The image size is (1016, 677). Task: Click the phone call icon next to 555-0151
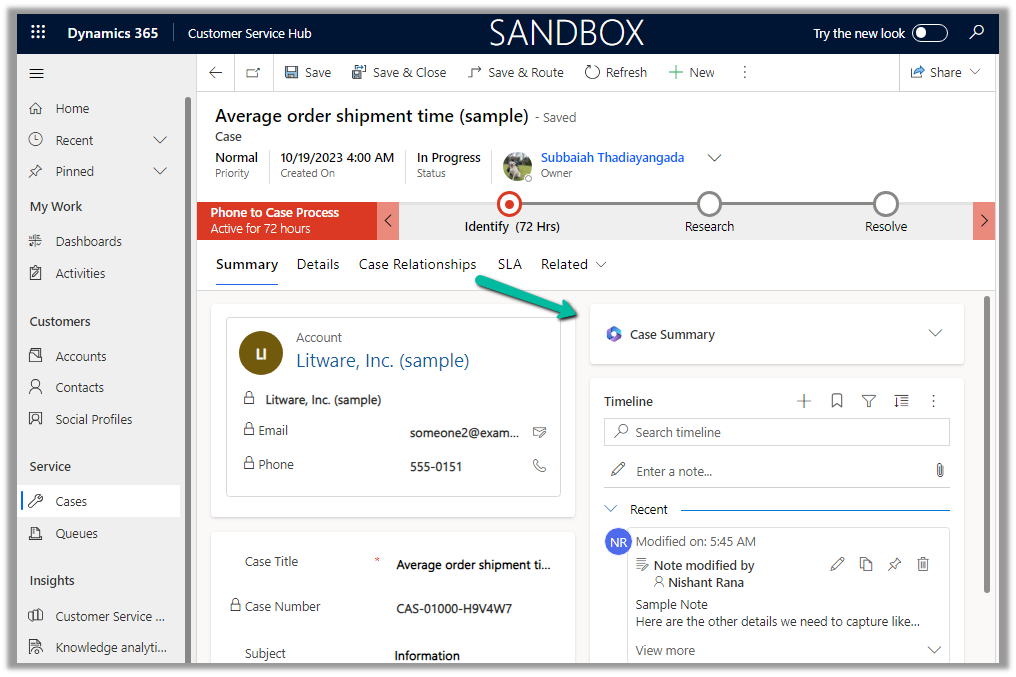tap(540, 465)
